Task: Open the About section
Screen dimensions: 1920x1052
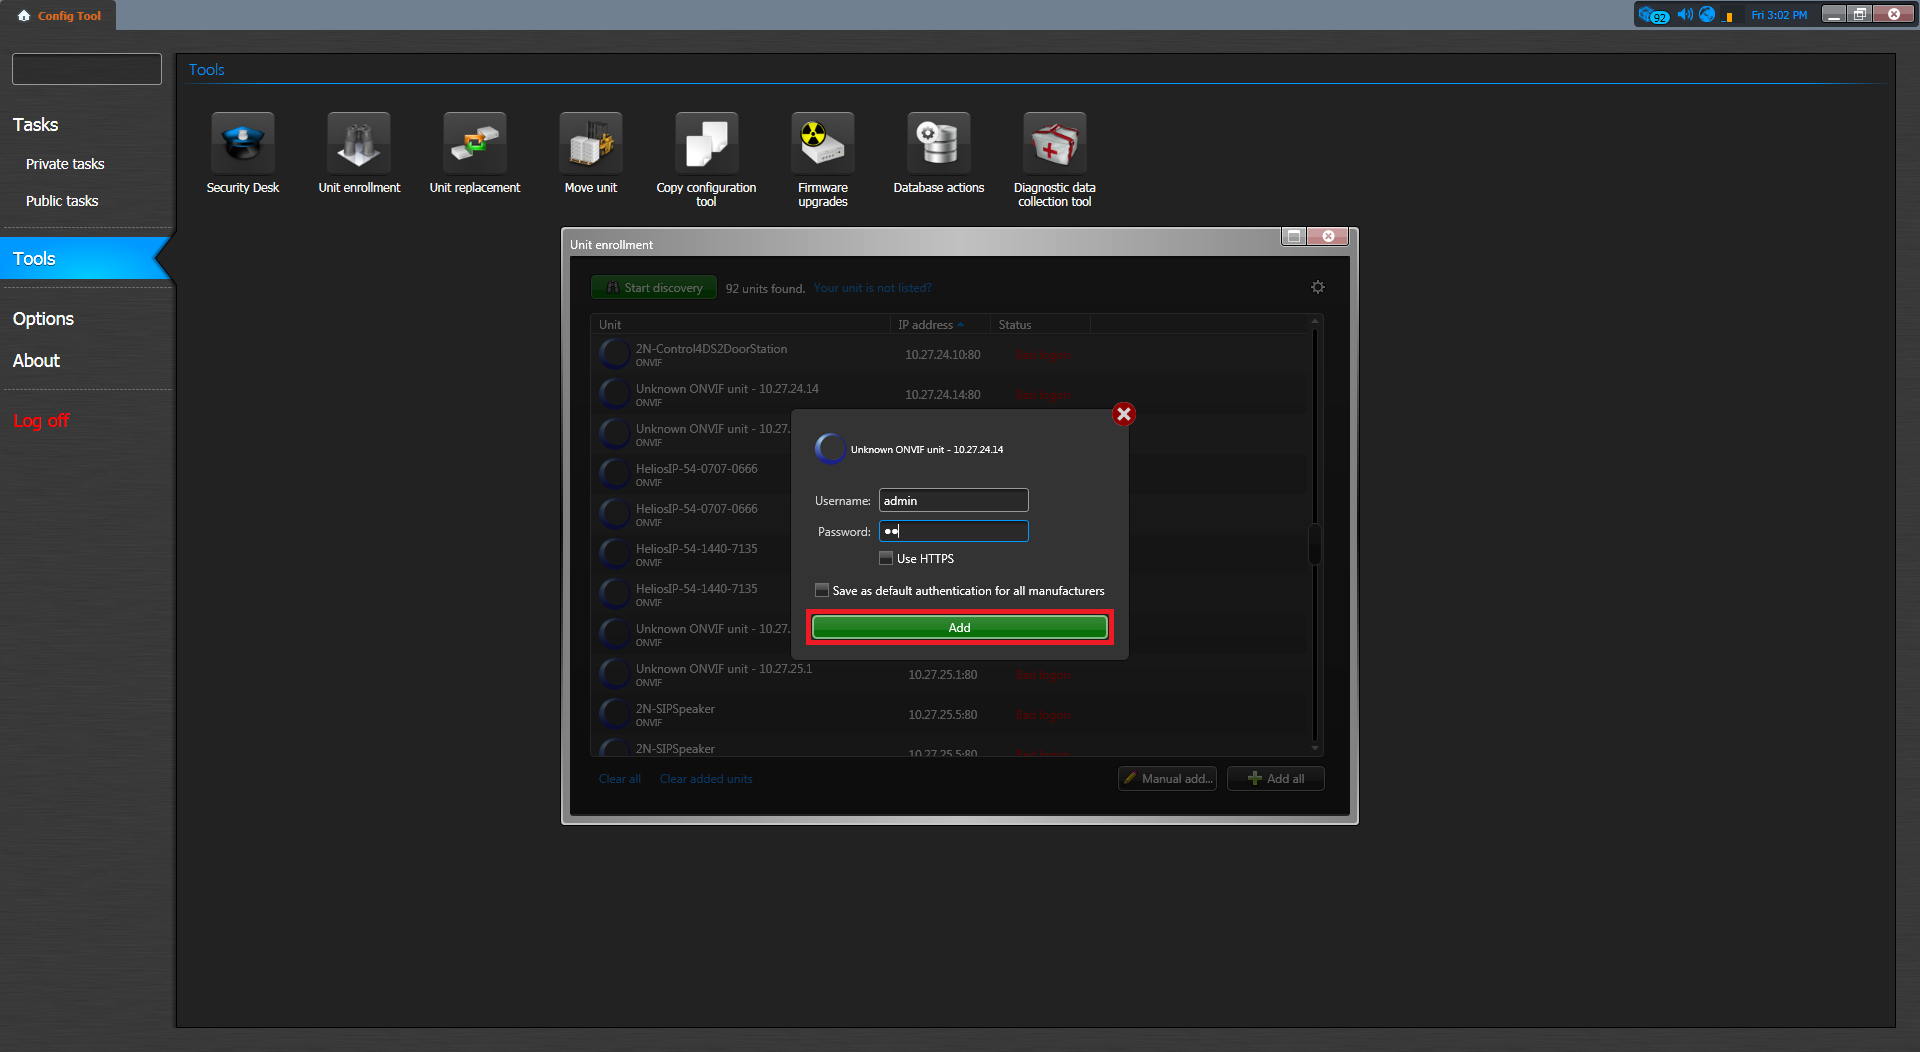Action: tap(36, 360)
